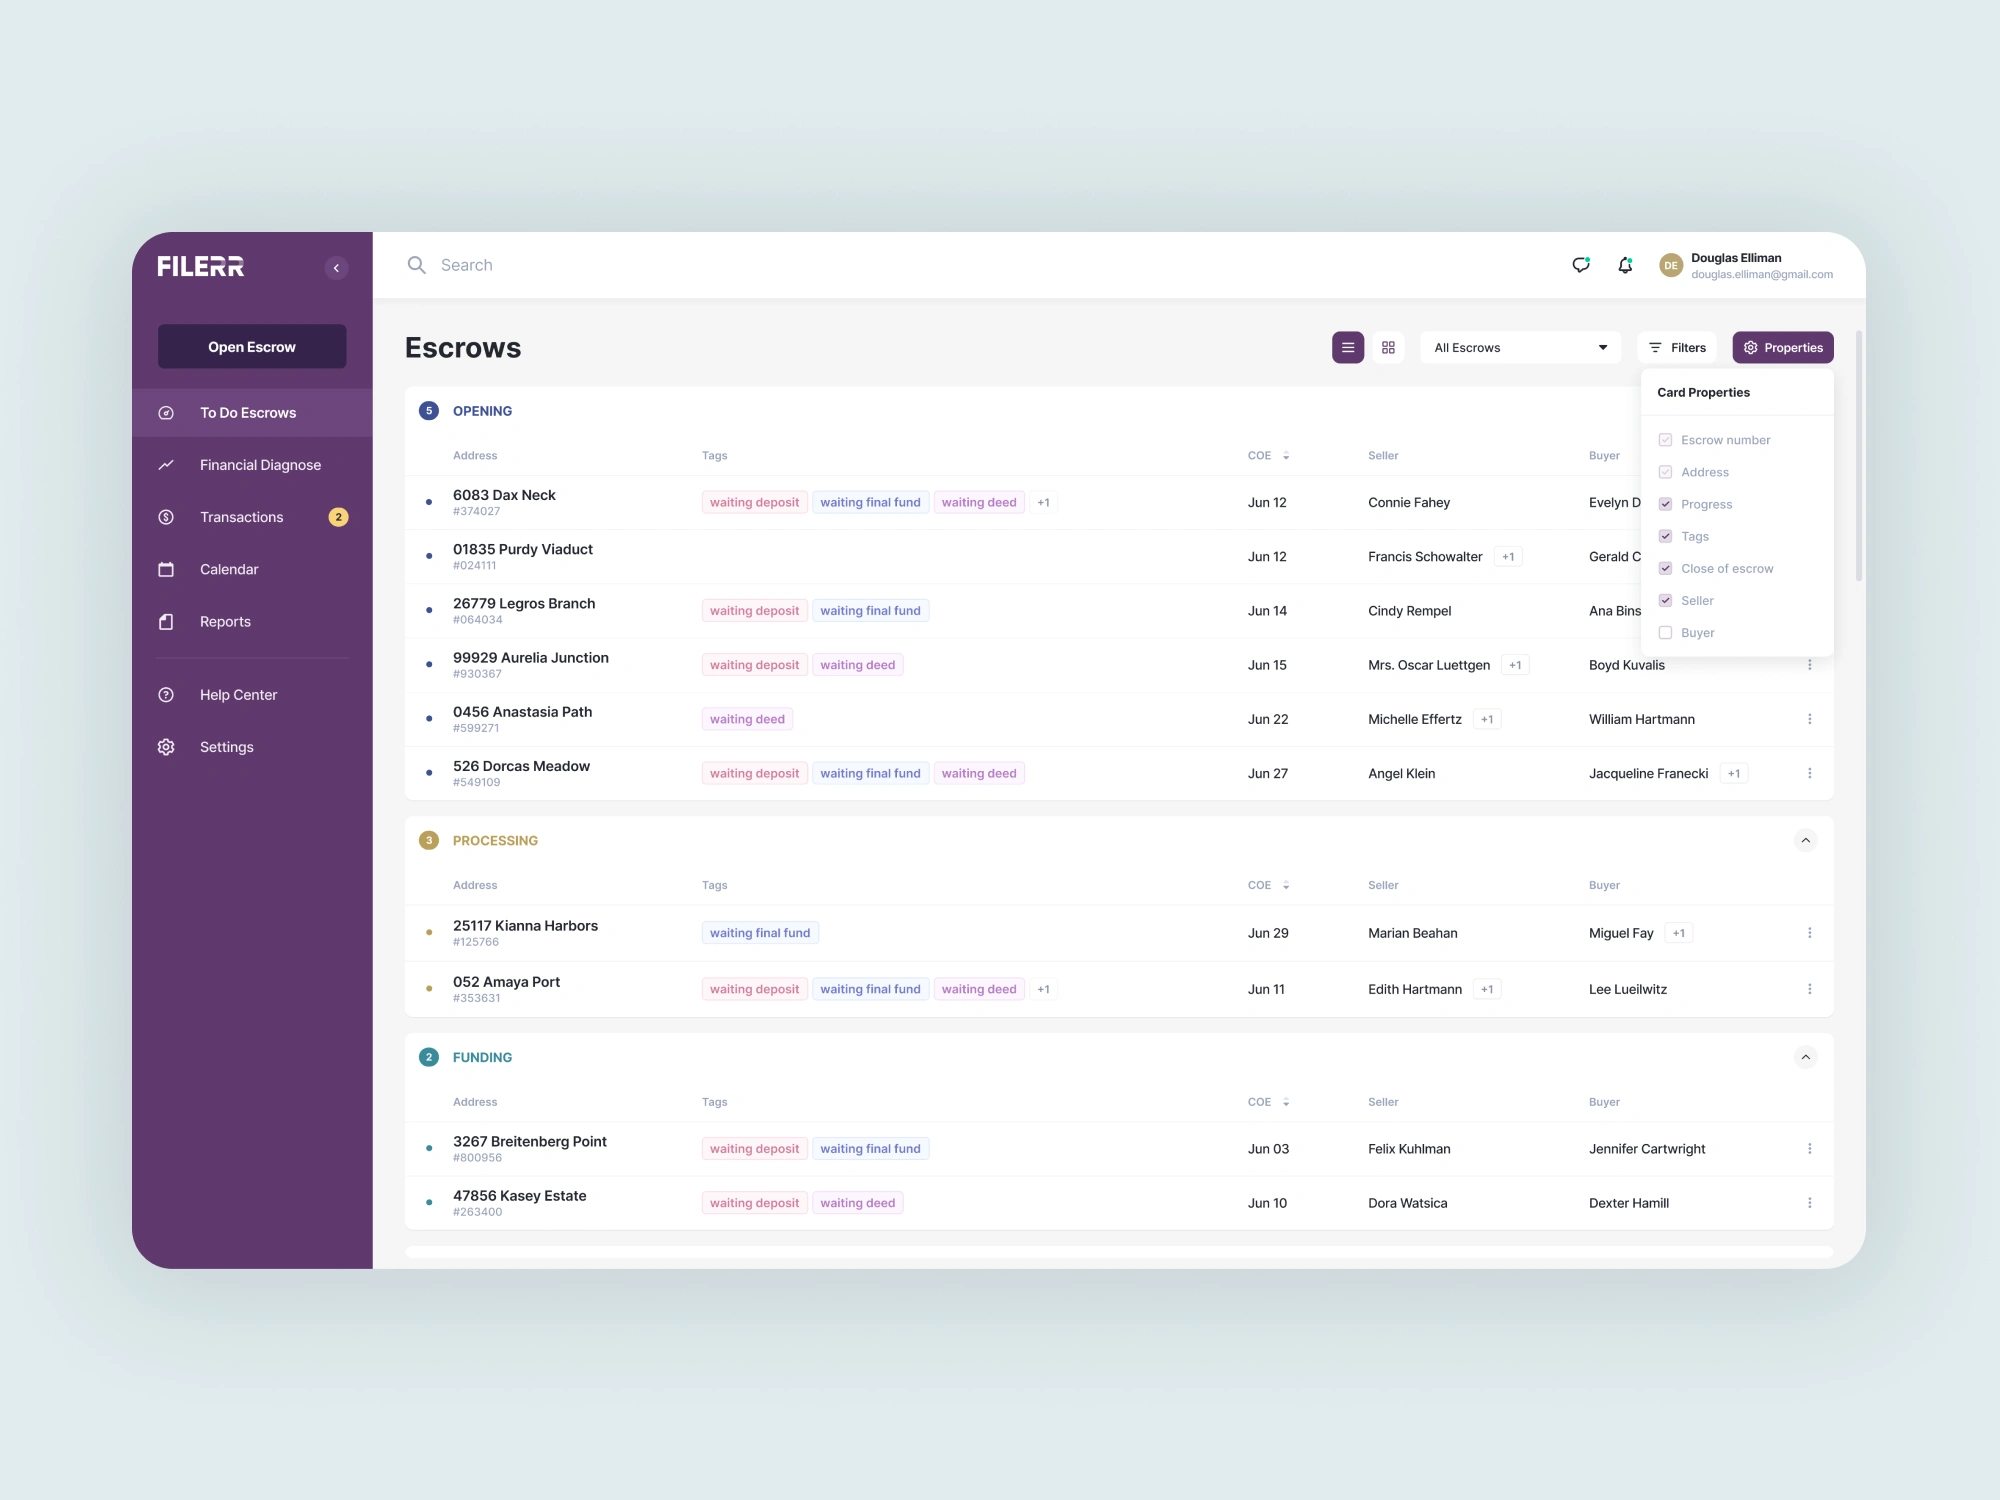Open the chat messages icon
2000x1500 pixels.
[1580, 265]
